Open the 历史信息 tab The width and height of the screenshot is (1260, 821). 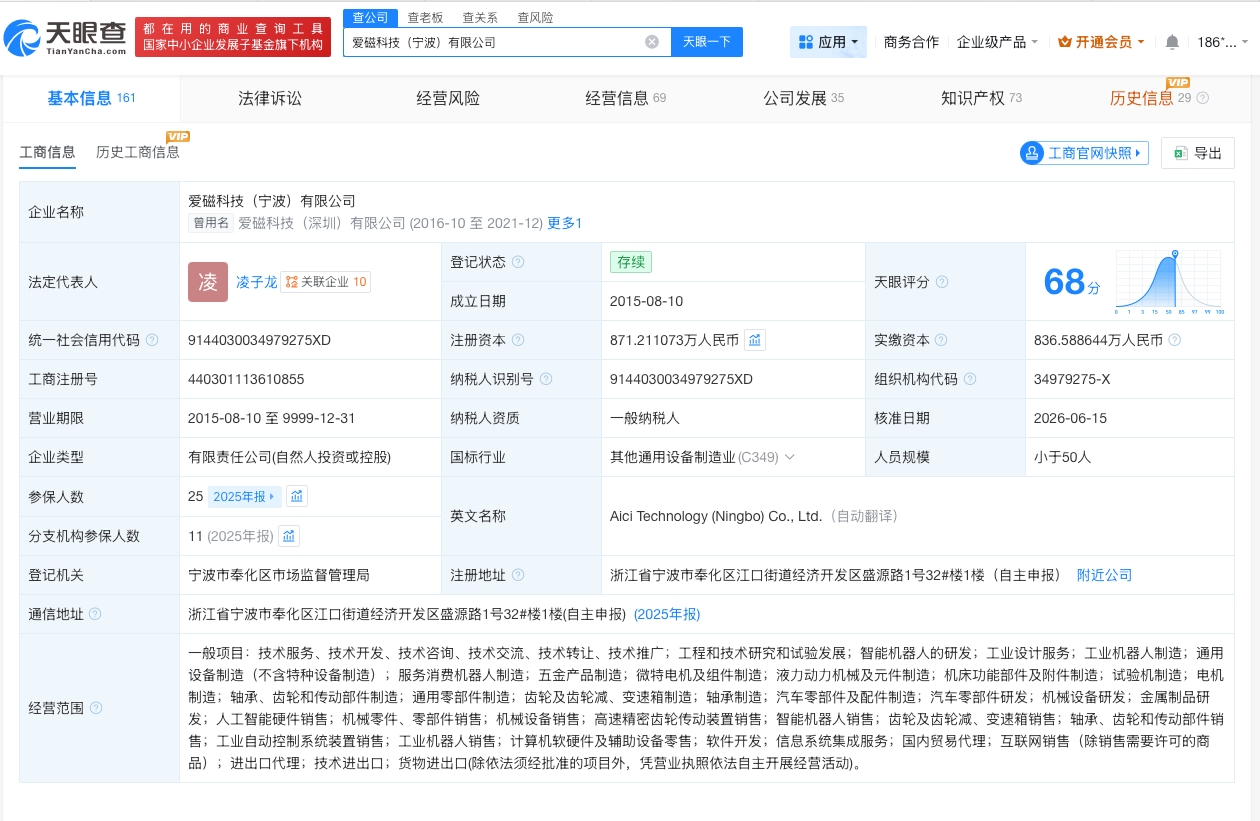1150,98
